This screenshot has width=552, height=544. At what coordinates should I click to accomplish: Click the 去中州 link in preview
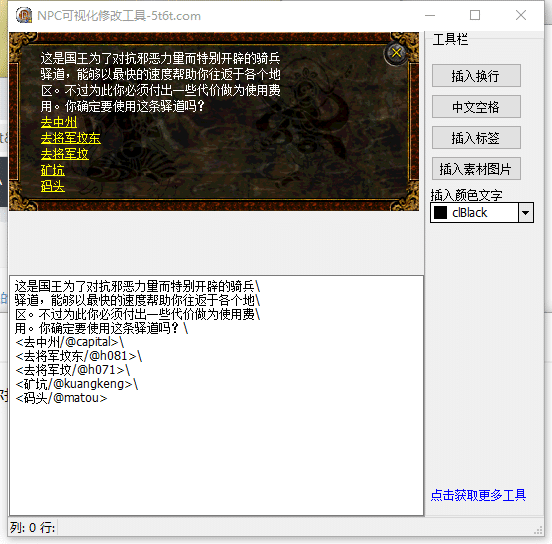pos(58,122)
